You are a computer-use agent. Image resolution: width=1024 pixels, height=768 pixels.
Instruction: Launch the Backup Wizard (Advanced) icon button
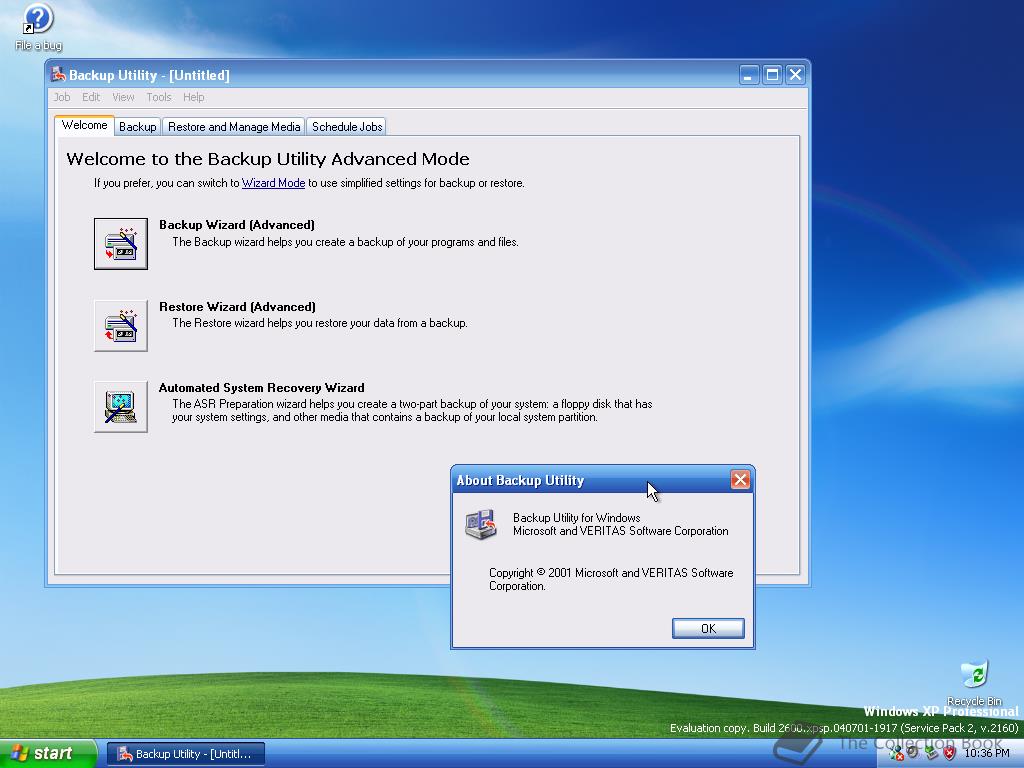coord(121,244)
